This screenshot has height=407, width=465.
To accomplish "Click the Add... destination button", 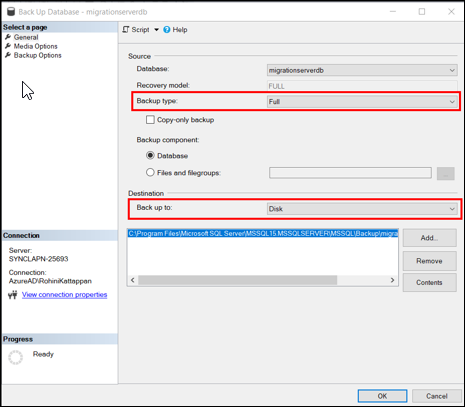I will coord(429,238).
